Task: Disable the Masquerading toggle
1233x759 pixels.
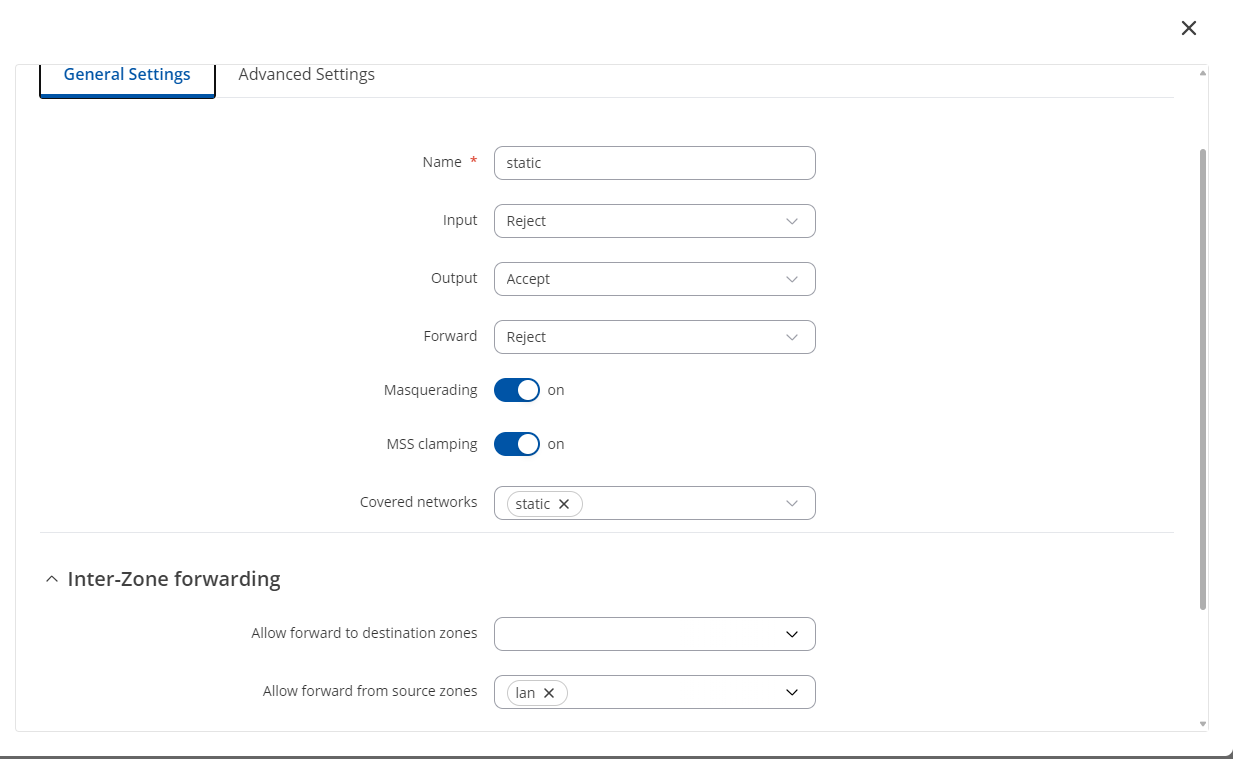Action: [x=517, y=390]
